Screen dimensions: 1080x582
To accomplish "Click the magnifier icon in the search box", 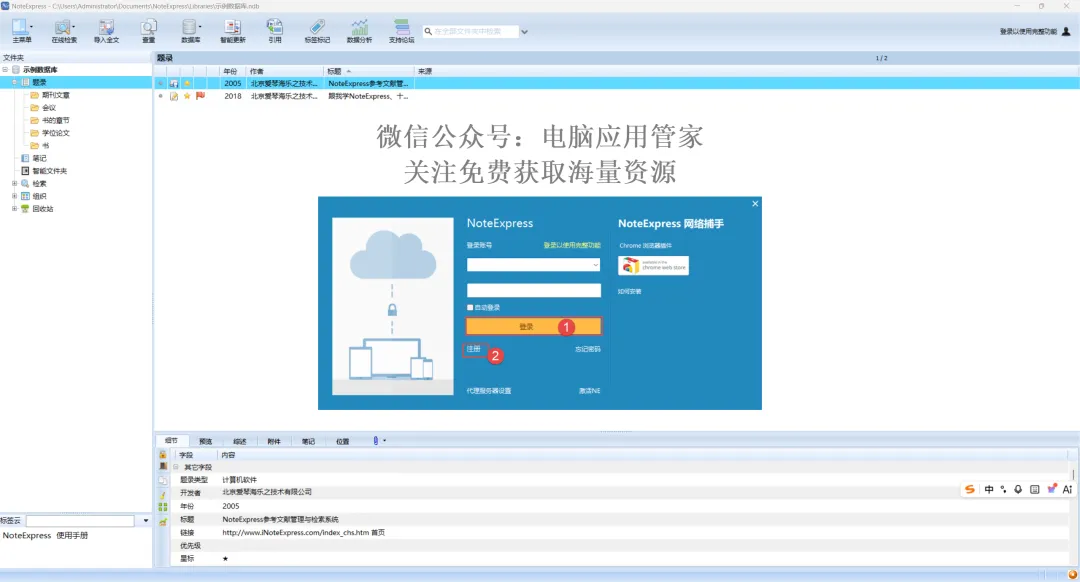I will [x=428, y=32].
